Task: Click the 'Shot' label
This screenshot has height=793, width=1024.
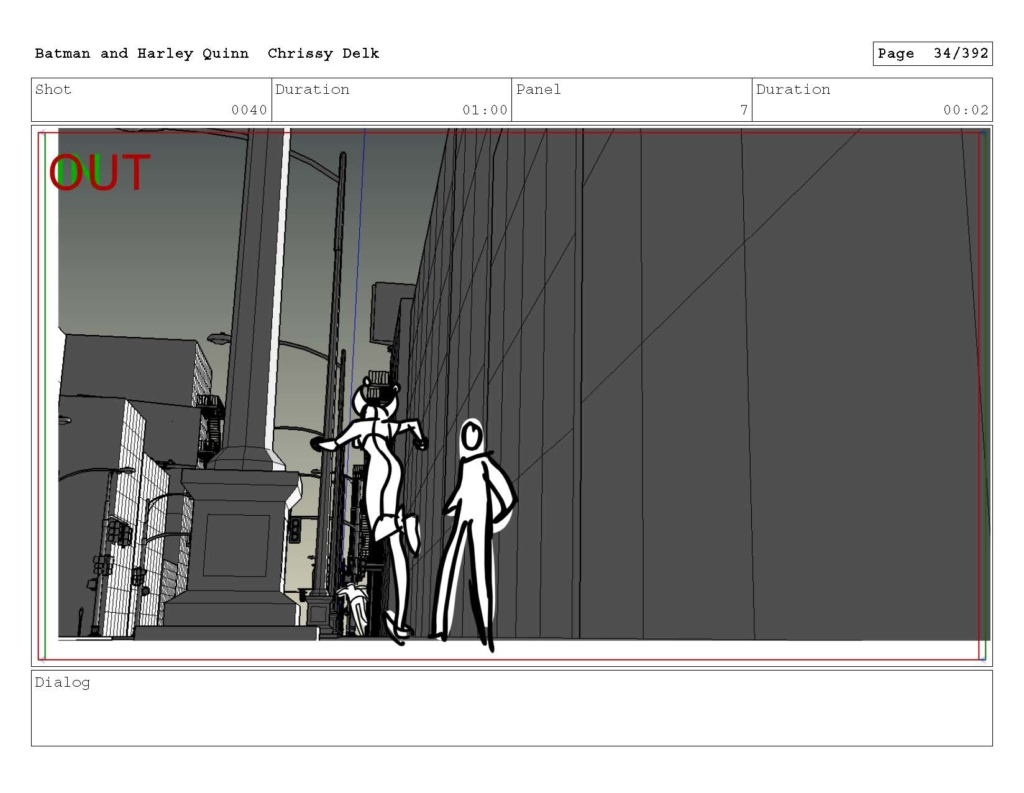Action: [x=53, y=89]
